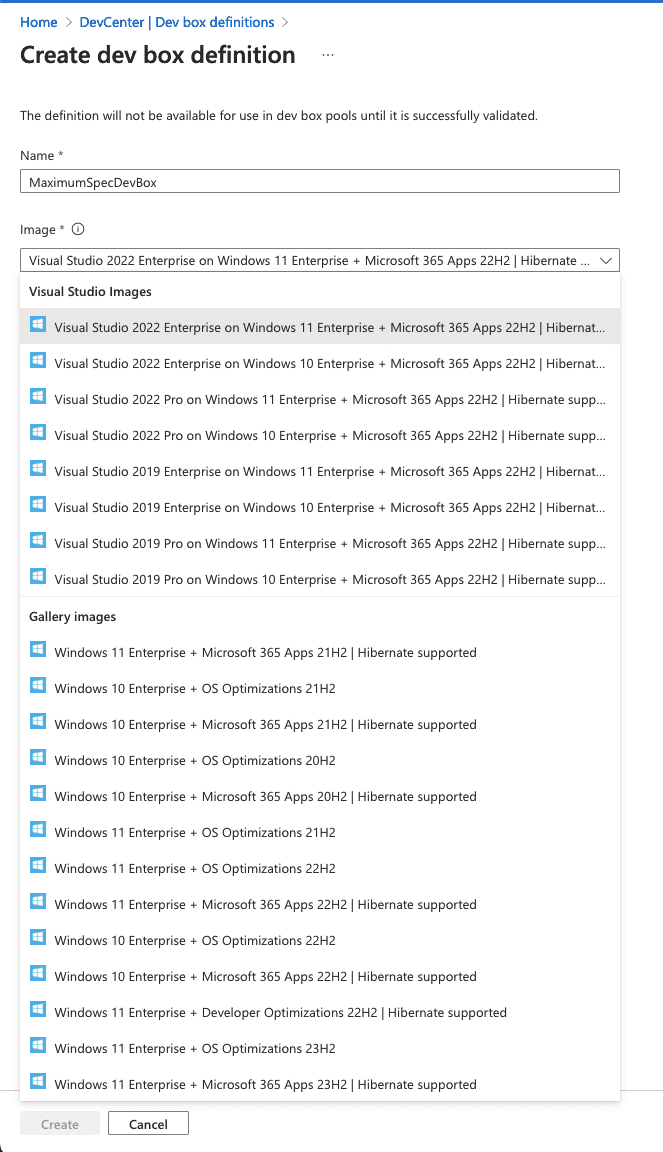The width and height of the screenshot is (663, 1152).
Task: Select Windows 11 Enterprise + Microsoft 365 Apps 23H2
Action: [x=265, y=1084]
